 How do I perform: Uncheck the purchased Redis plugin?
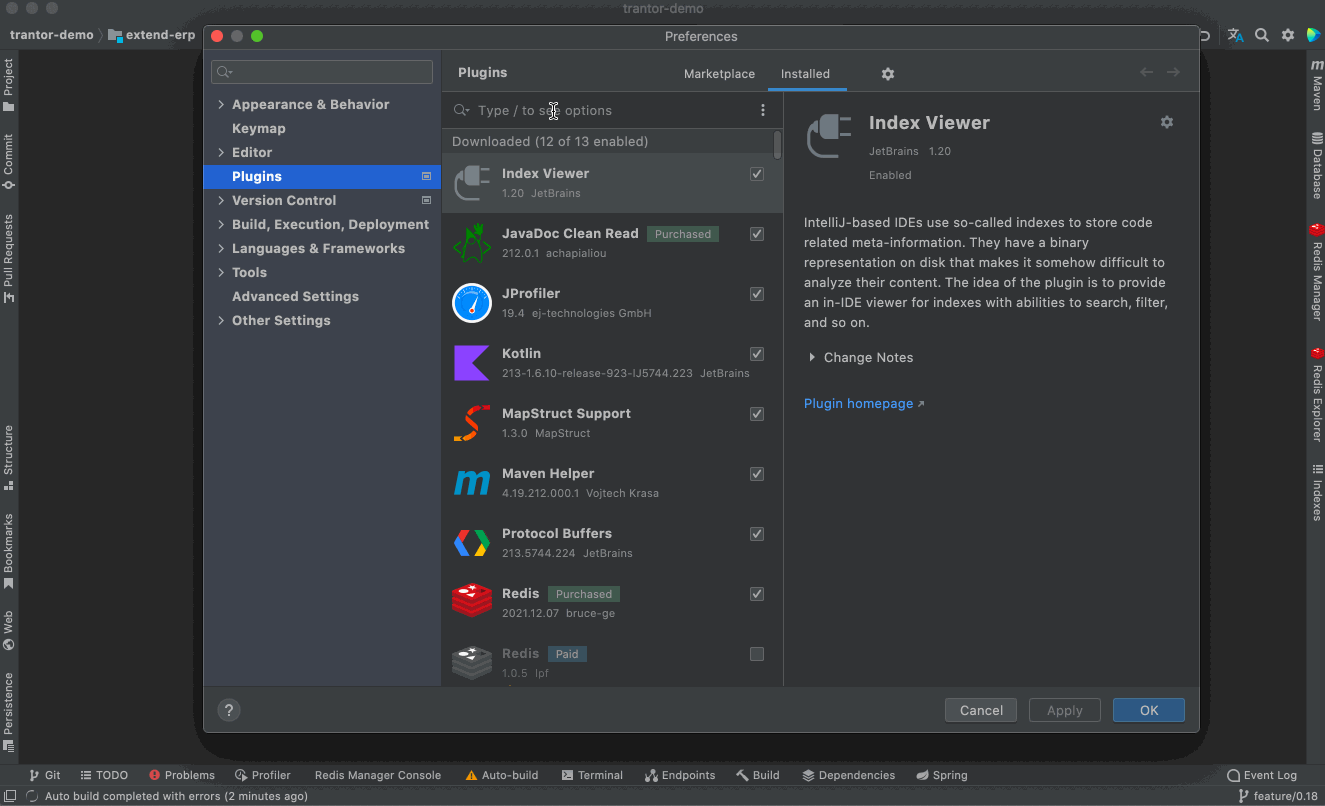[x=757, y=594]
